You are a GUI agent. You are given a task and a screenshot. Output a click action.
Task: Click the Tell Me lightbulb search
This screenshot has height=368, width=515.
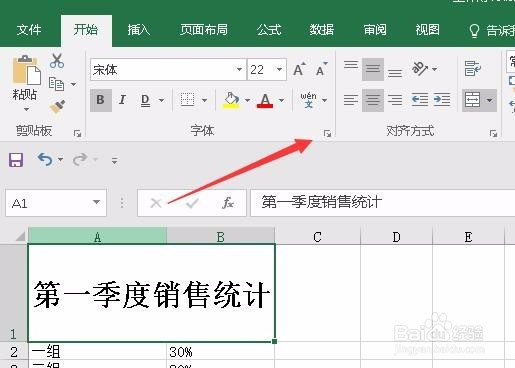(474, 31)
